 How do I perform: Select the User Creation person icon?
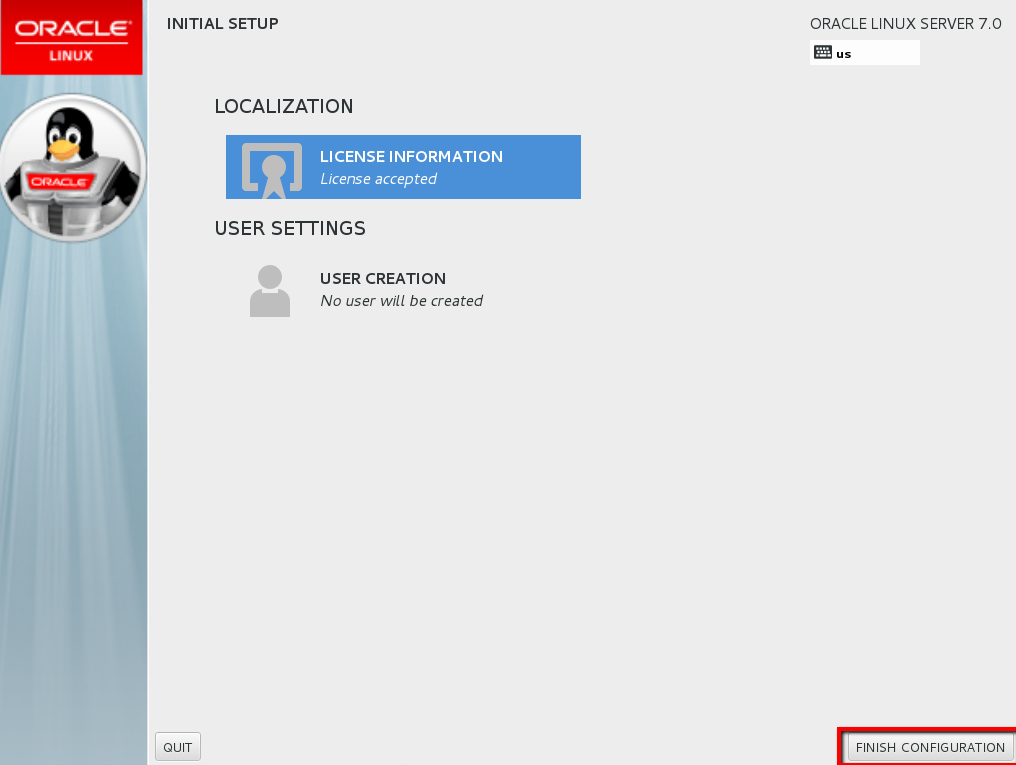coord(270,291)
